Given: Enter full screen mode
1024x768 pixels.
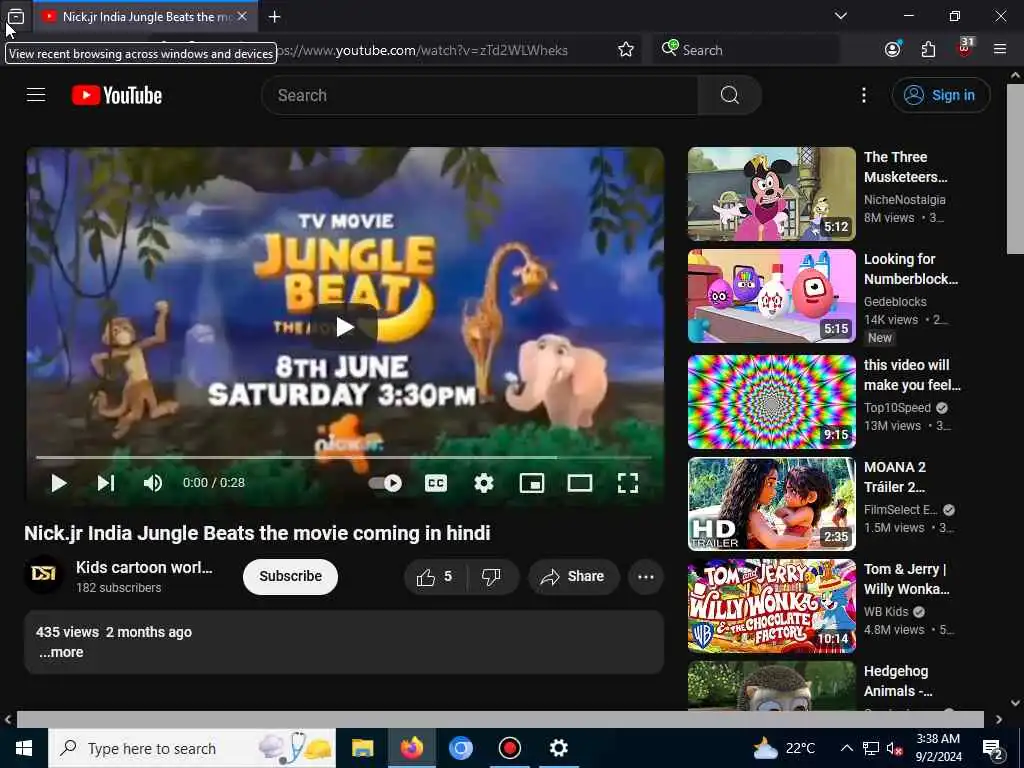Looking at the screenshot, I should click(628, 483).
